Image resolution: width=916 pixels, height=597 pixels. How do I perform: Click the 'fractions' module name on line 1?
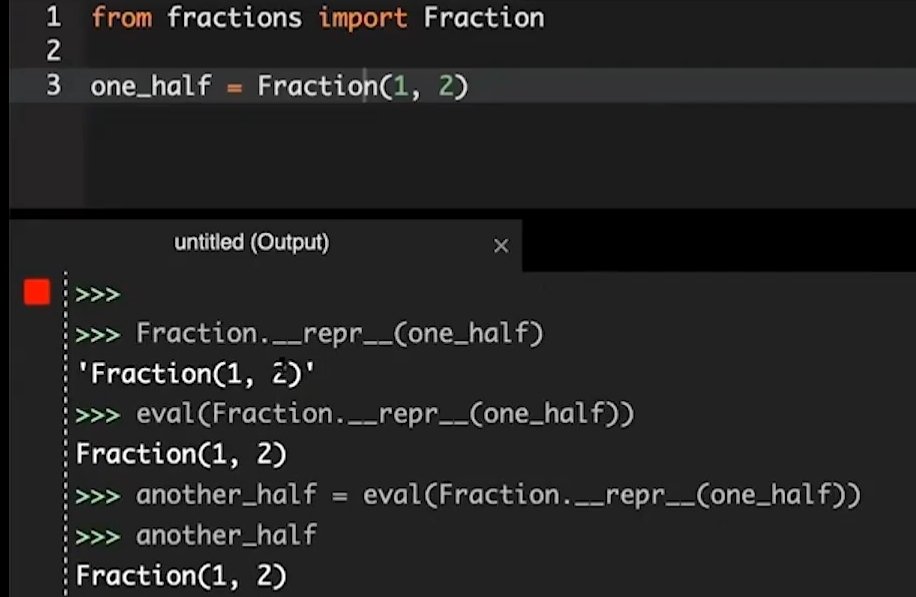237,17
